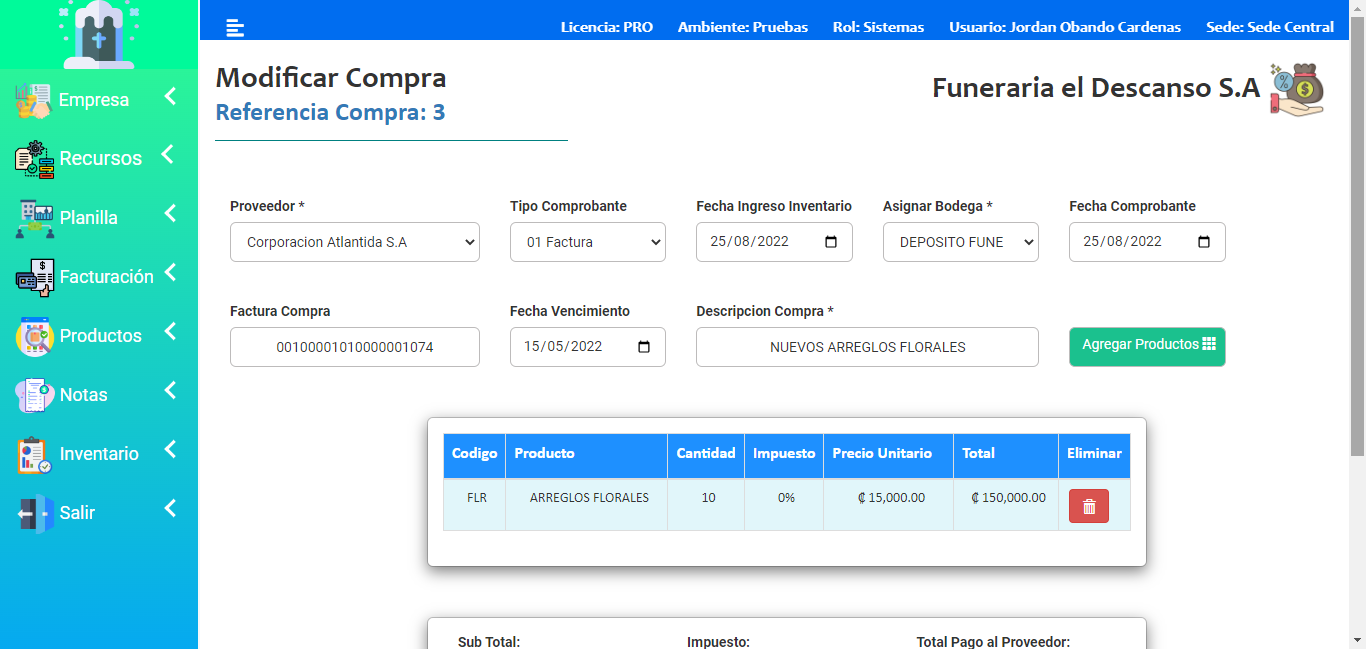Viewport: 1366px width, 649px height.
Task: Click the Planilla sidebar icon
Action: (35, 218)
